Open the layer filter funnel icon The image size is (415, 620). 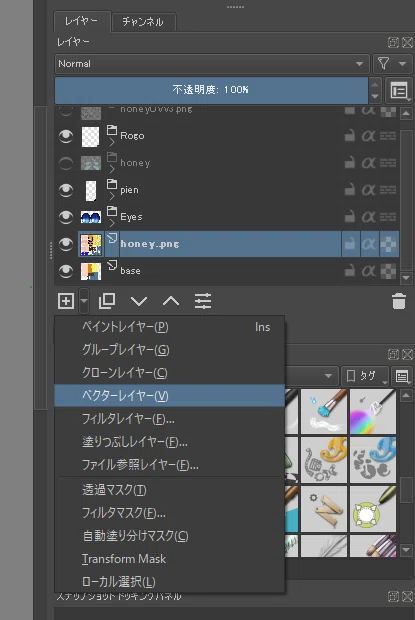click(x=383, y=64)
